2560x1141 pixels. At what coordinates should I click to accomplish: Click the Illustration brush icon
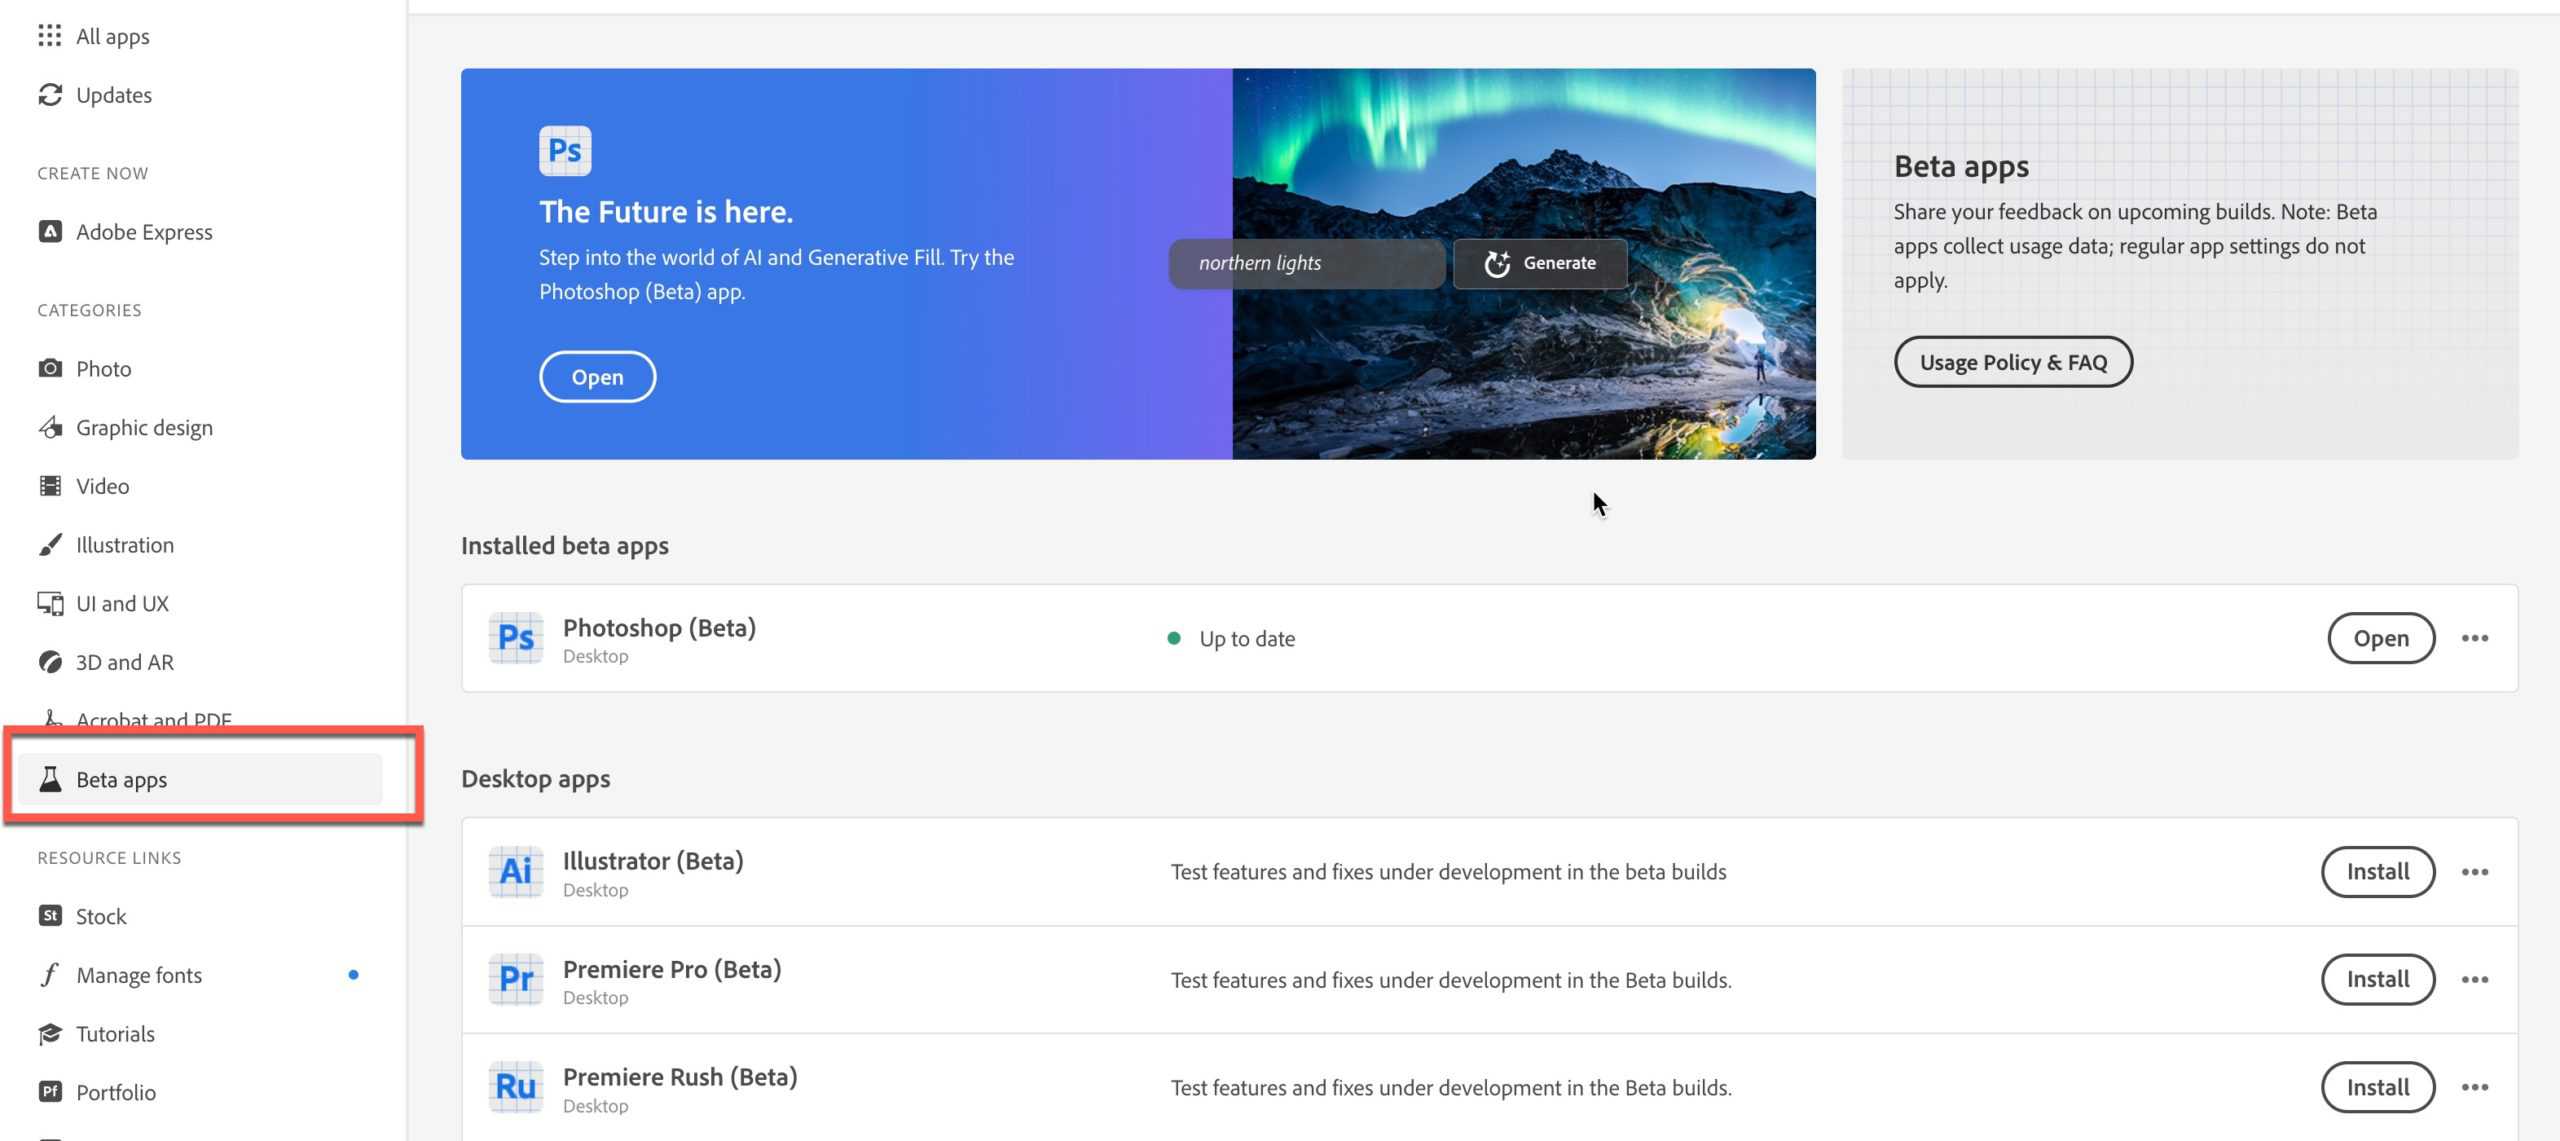pos(50,545)
